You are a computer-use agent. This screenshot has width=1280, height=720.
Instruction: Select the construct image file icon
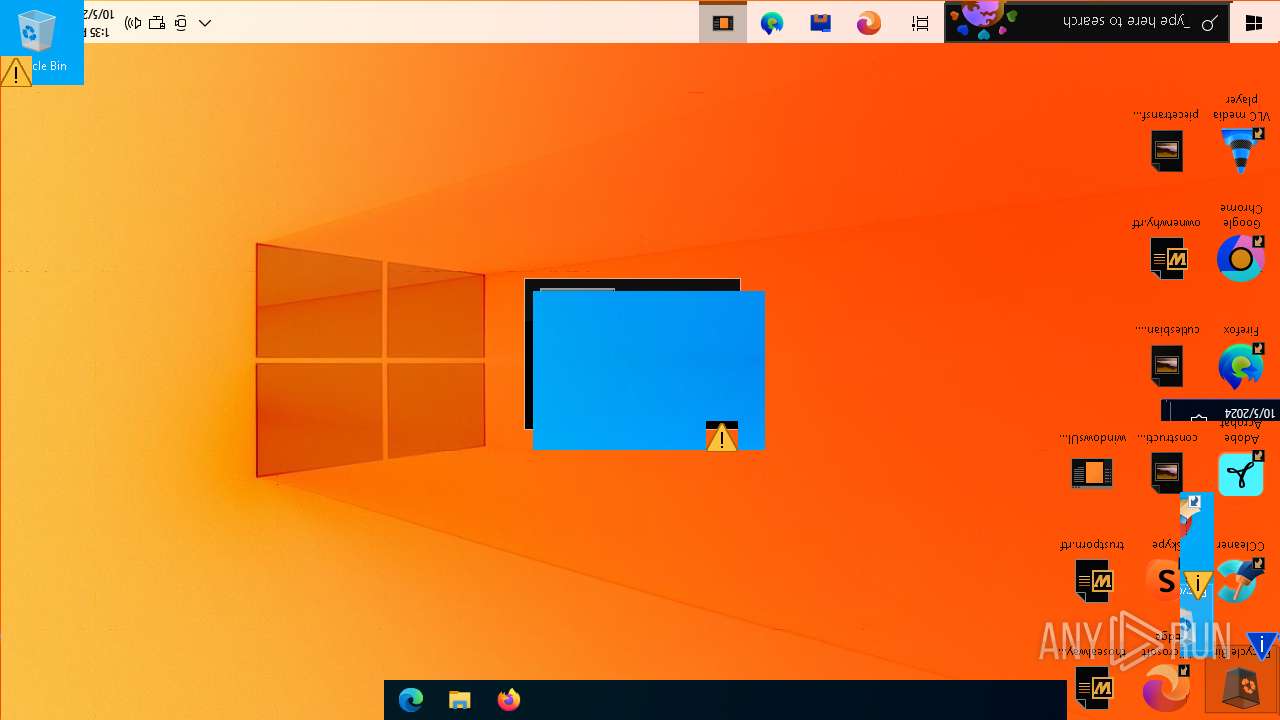pos(1166,473)
